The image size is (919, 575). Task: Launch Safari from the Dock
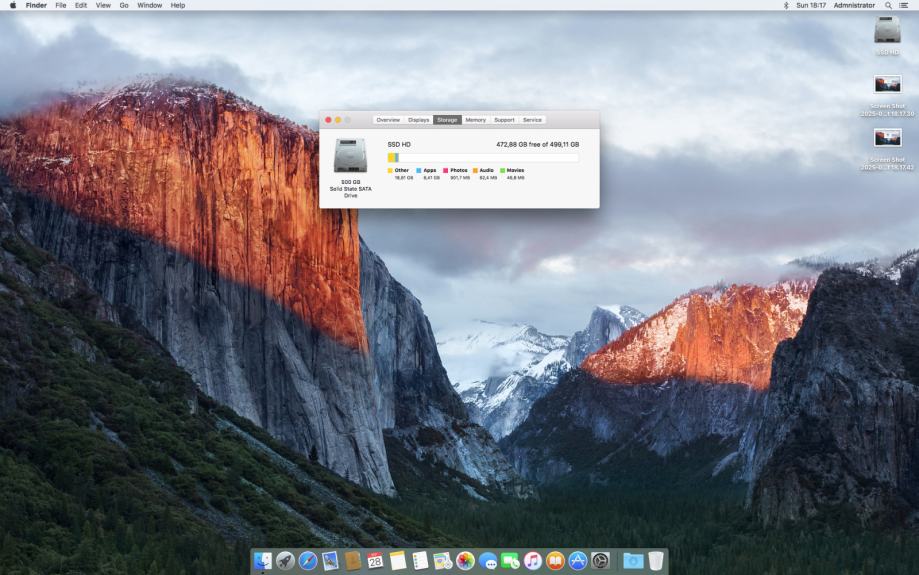pyautogui.click(x=308, y=561)
